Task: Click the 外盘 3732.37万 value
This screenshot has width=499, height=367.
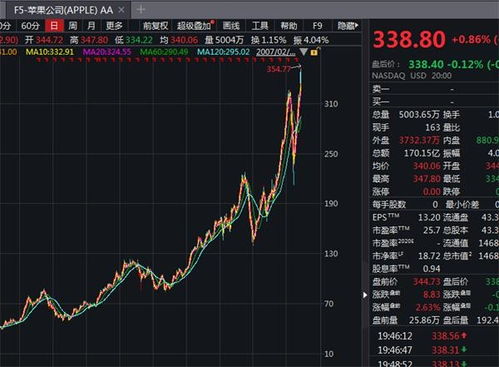Action: pos(419,140)
